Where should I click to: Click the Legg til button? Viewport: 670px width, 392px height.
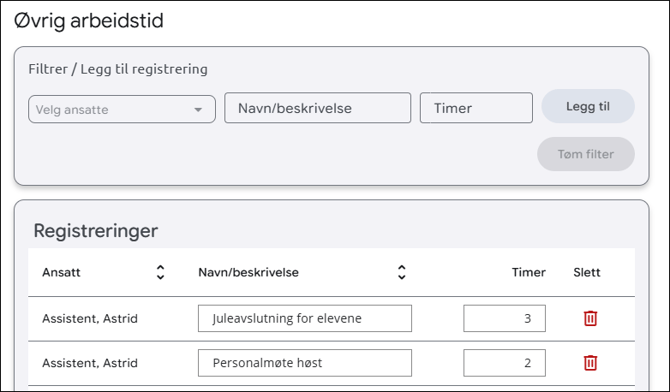pyautogui.click(x=588, y=106)
